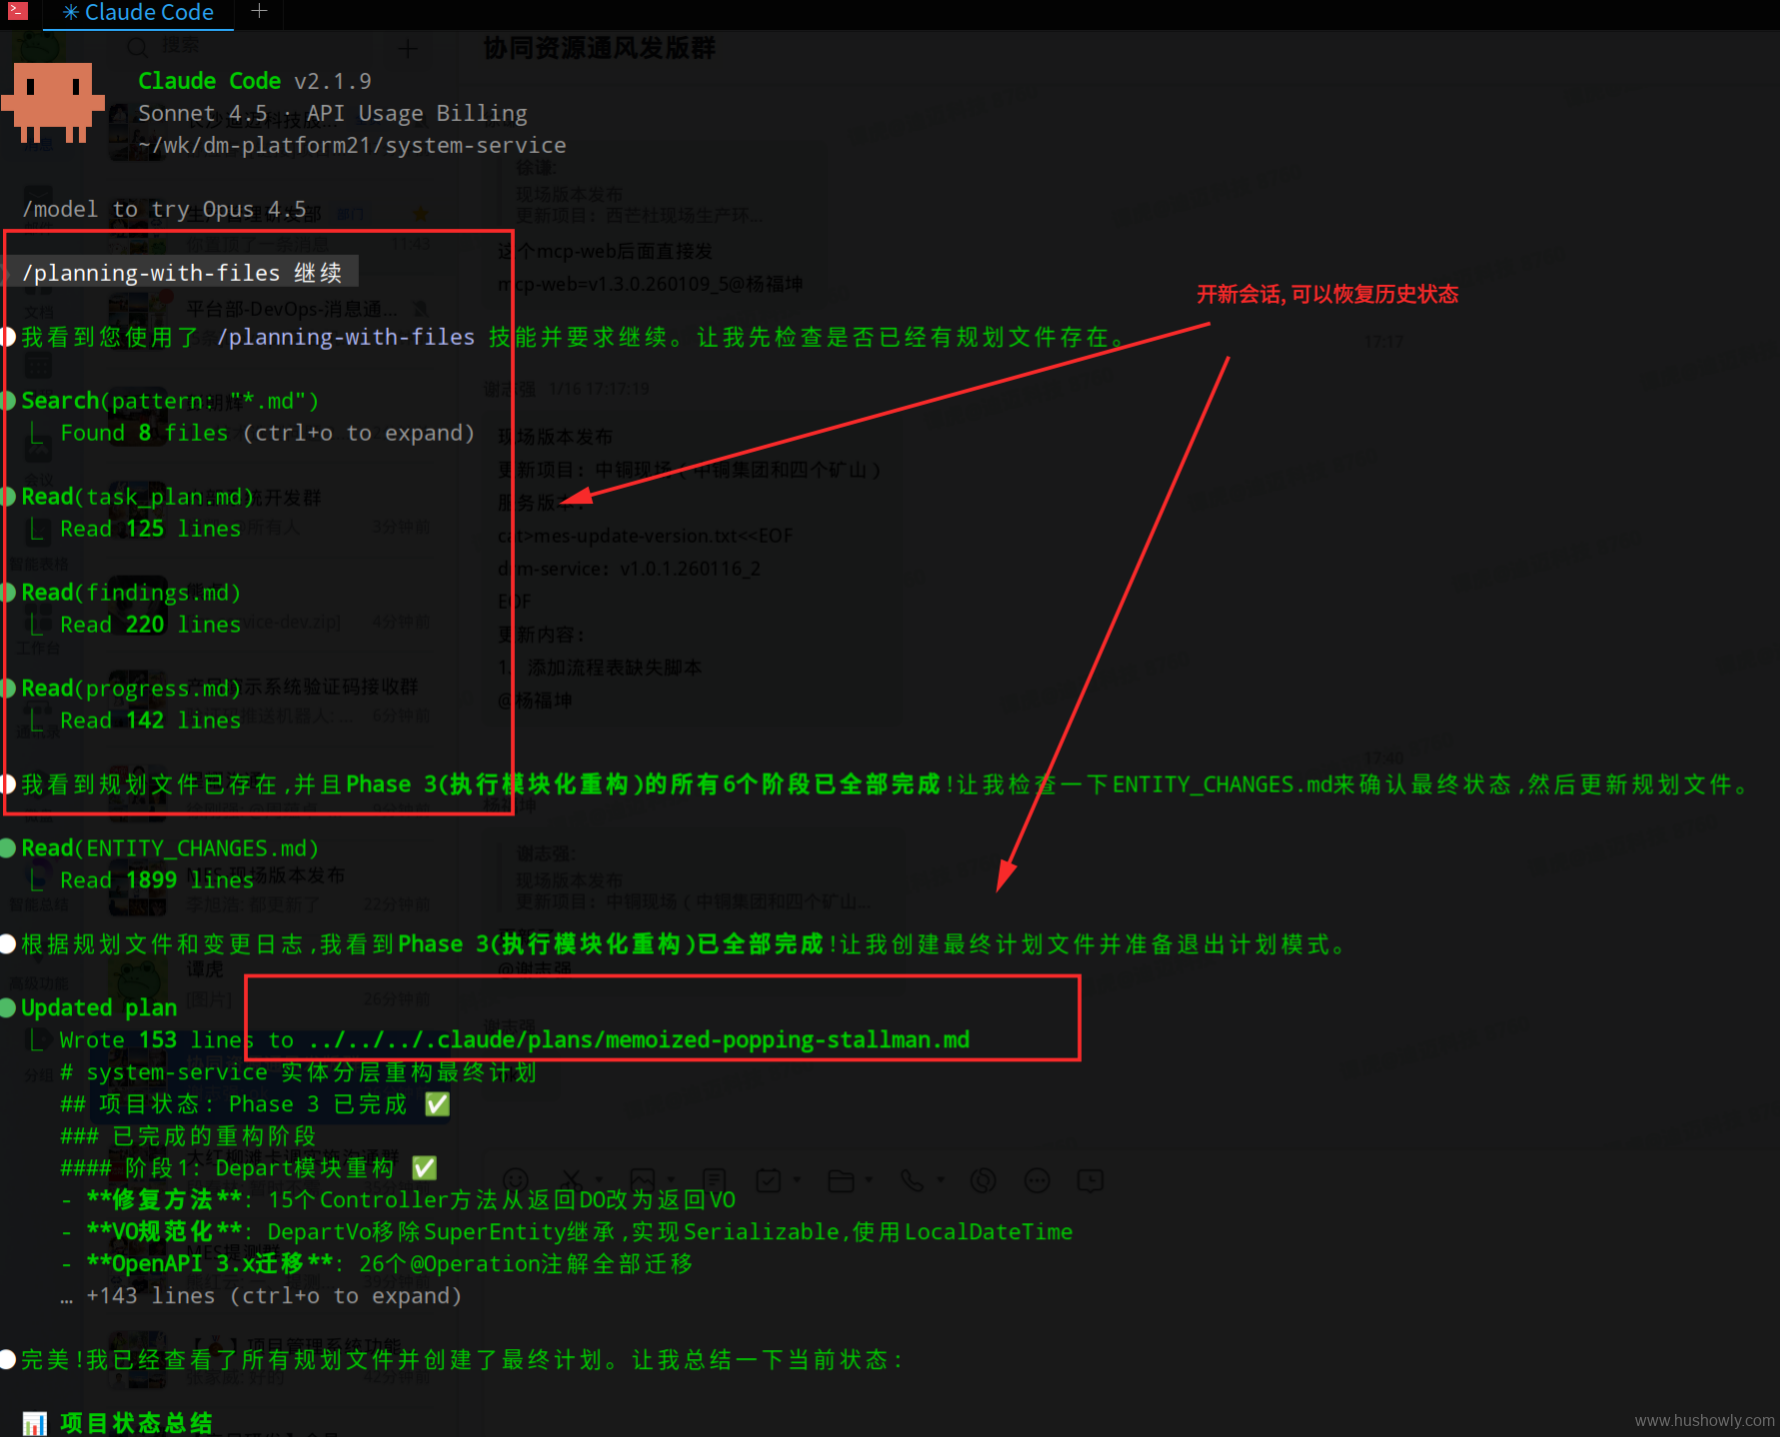1780x1437 pixels.
Task: Switch to the Claude Code terminal tab
Action: pos(138,13)
